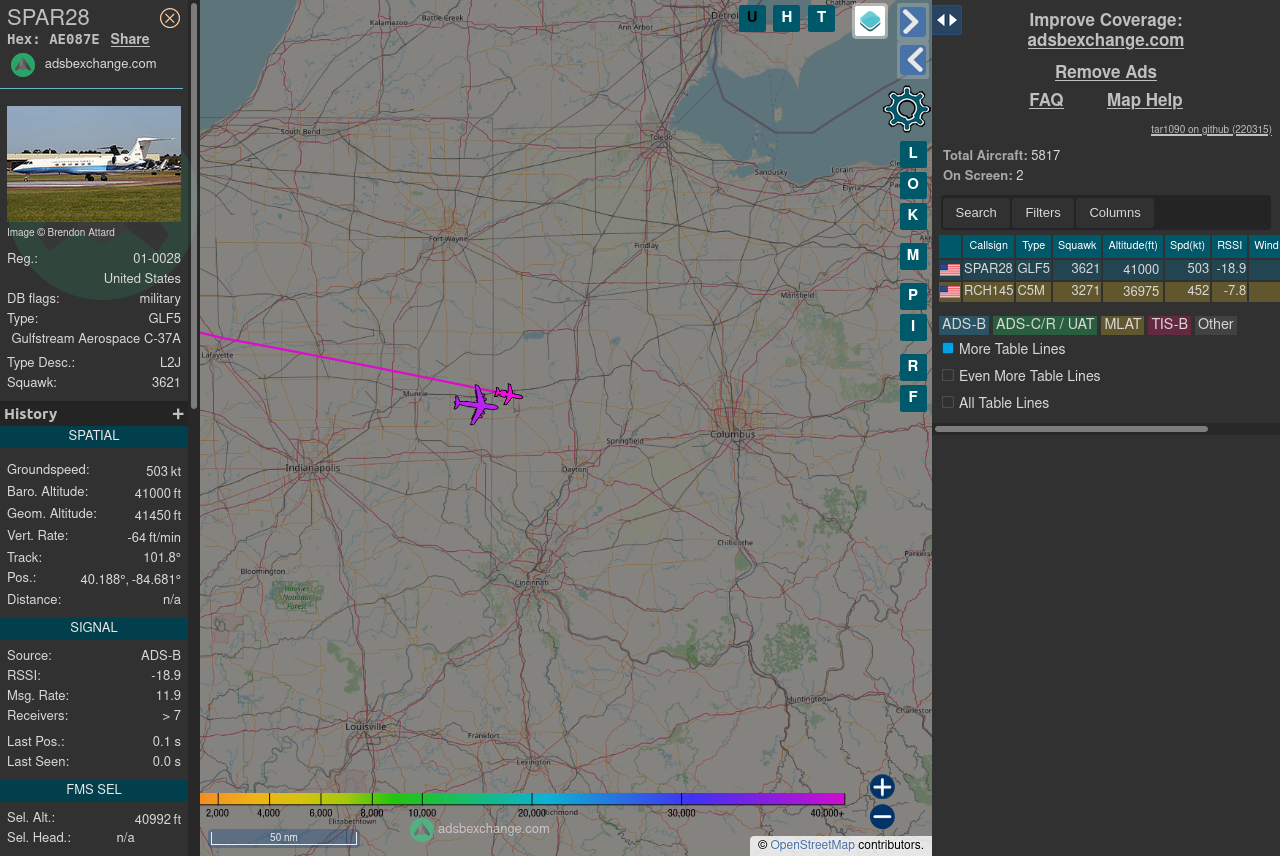Screen dimensions: 1280x856
Task: Select the smaller RCH145 aircraft icon on map
Action: 508,394
